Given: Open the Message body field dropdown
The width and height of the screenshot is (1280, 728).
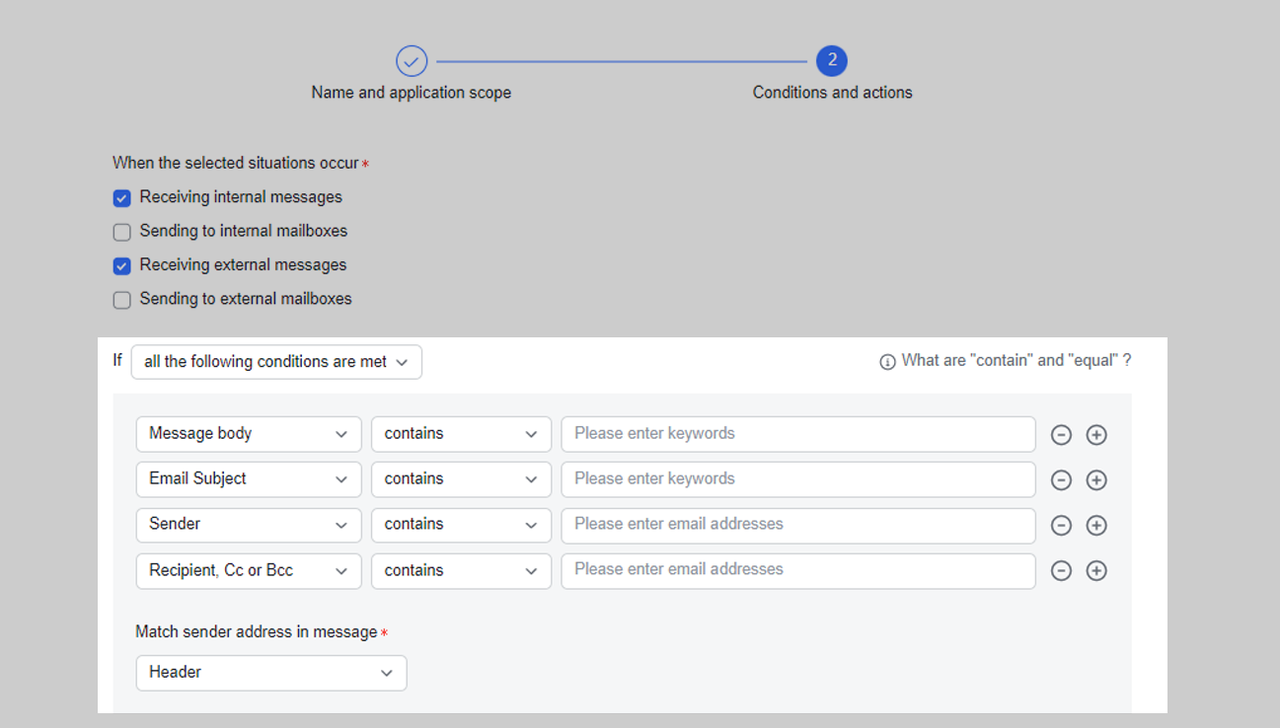Looking at the screenshot, I should click(248, 434).
